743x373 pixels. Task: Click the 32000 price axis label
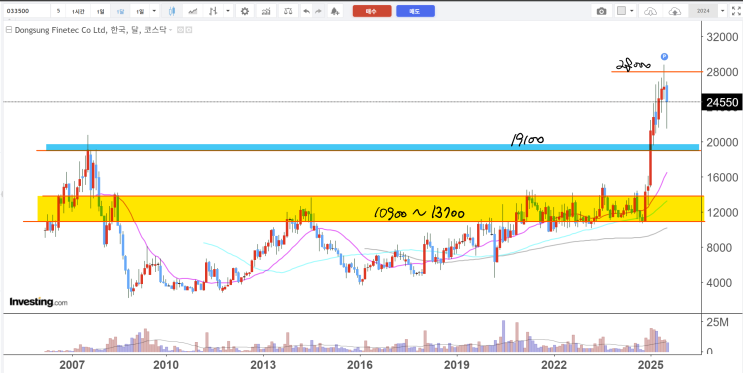722,37
